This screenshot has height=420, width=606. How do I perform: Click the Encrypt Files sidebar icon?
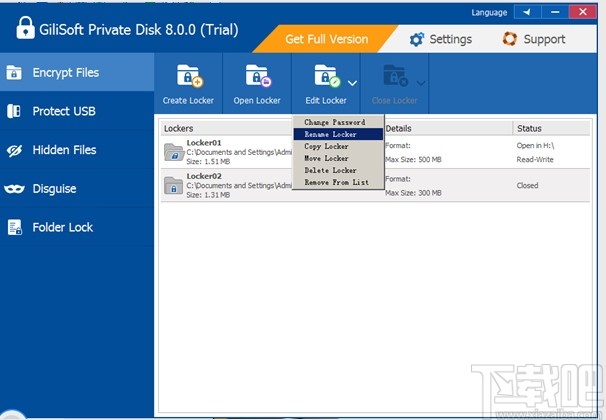click(x=14, y=72)
